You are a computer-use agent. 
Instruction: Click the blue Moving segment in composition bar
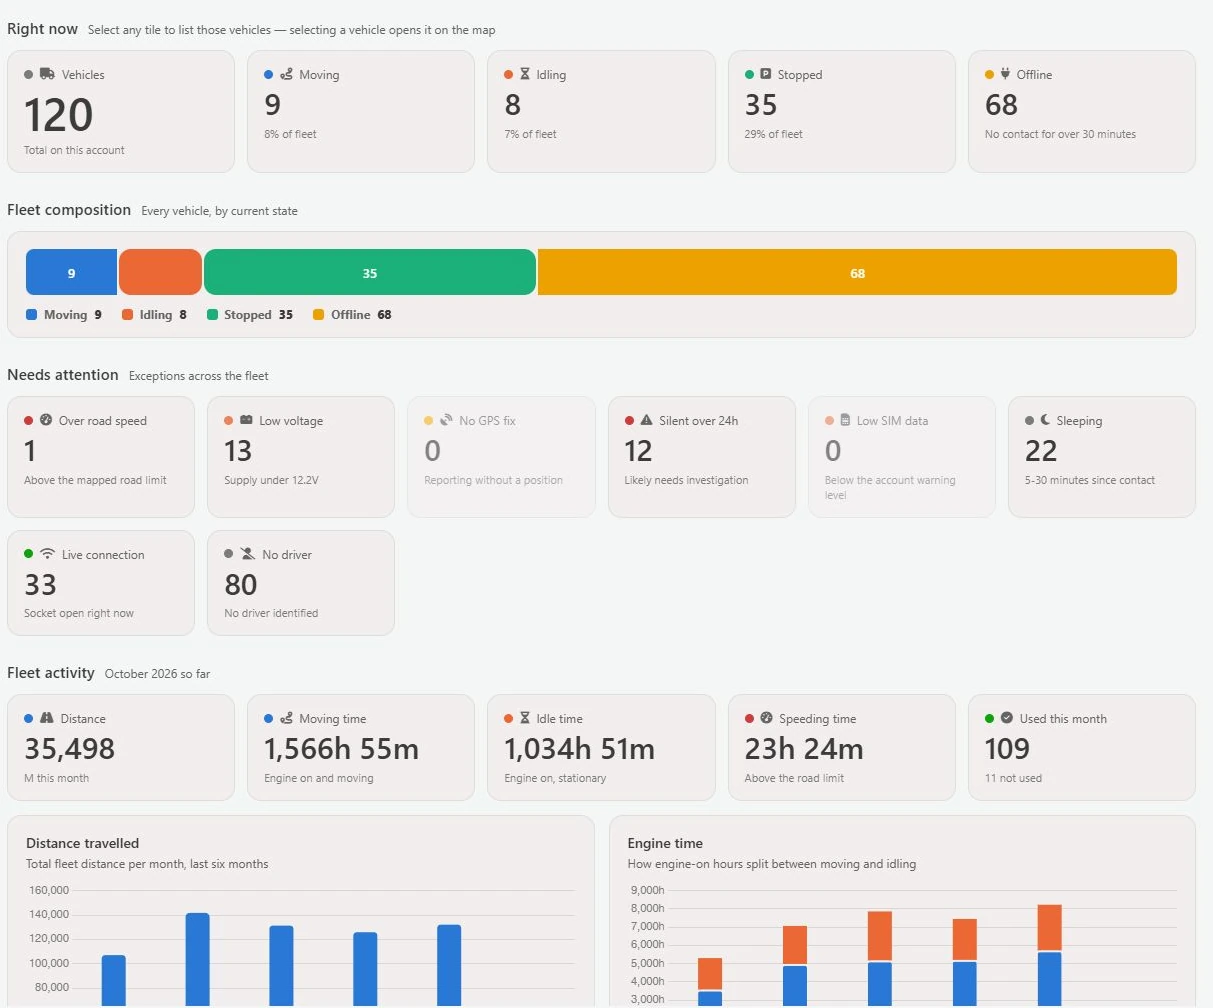click(x=71, y=272)
